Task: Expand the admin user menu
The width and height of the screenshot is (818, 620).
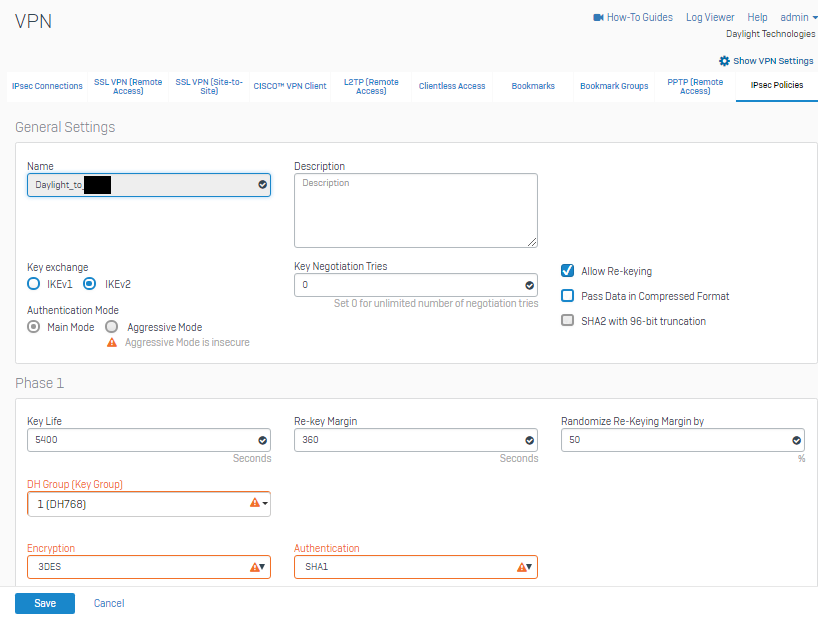Action: pyautogui.click(x=798, y=18)
